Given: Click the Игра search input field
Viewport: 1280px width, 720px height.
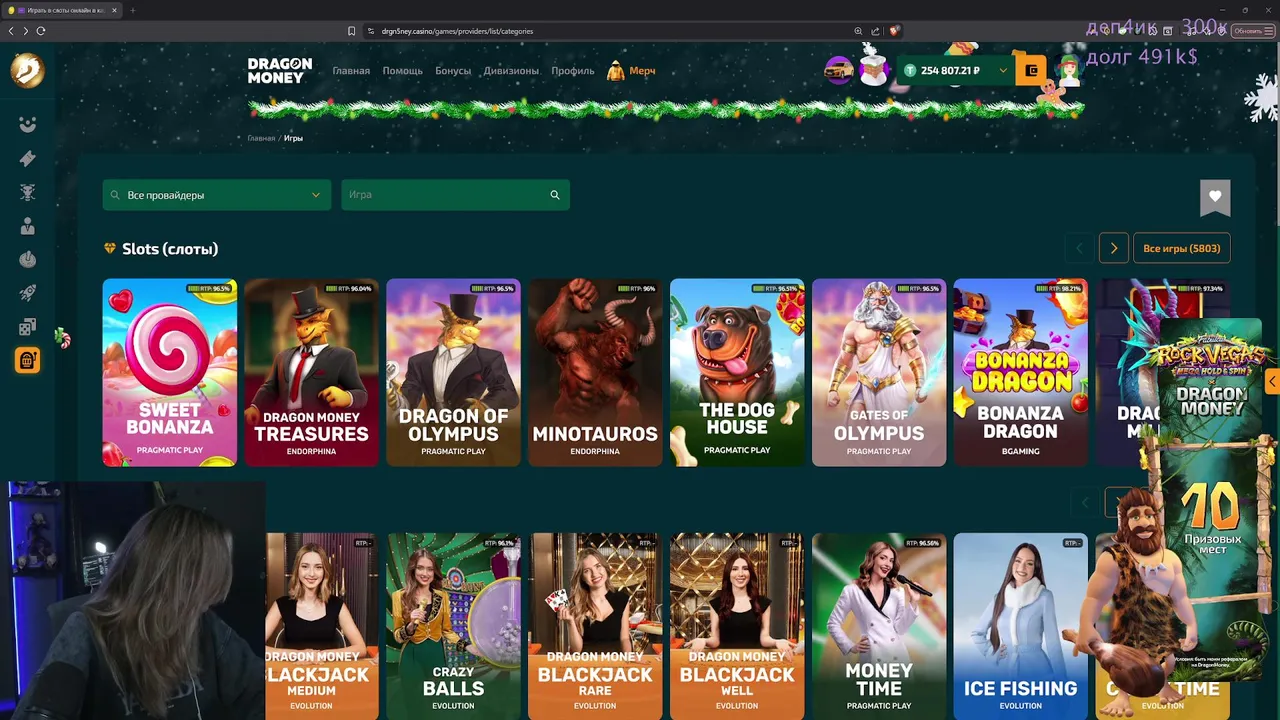Looking at the screenshot, I should (x=456, y=195).
